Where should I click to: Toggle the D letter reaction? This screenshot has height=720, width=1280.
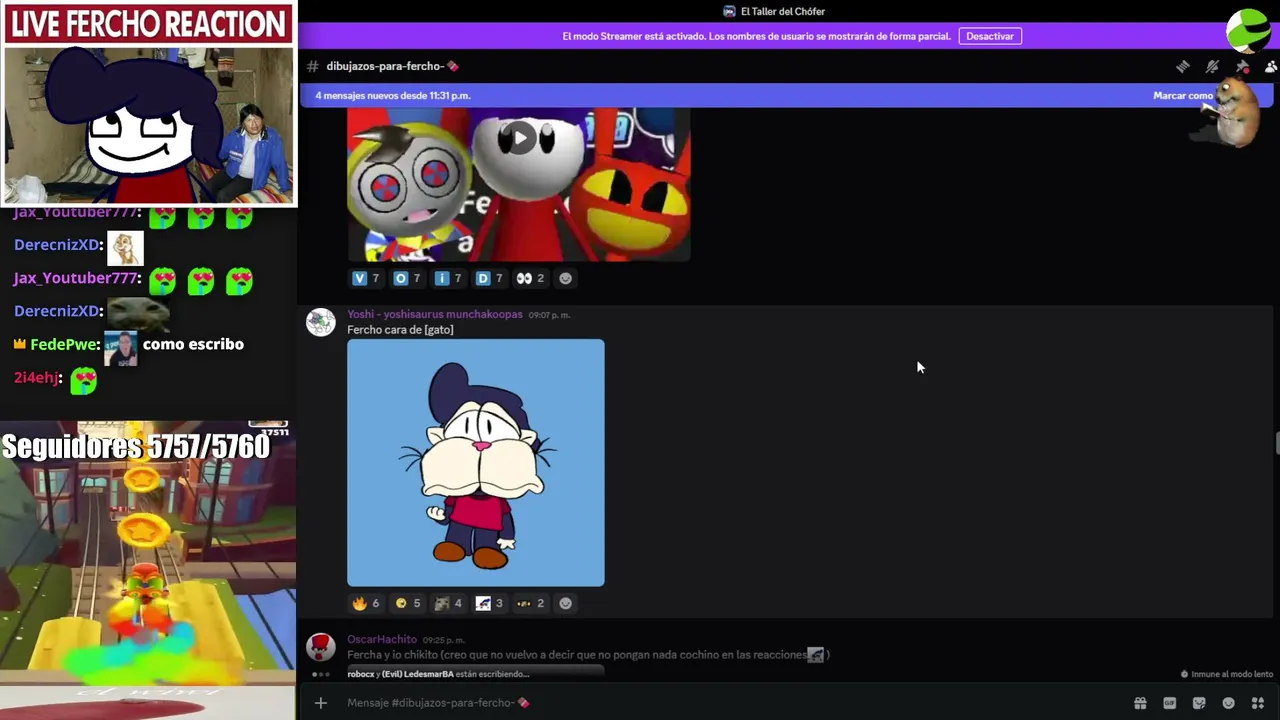point(488,278)
